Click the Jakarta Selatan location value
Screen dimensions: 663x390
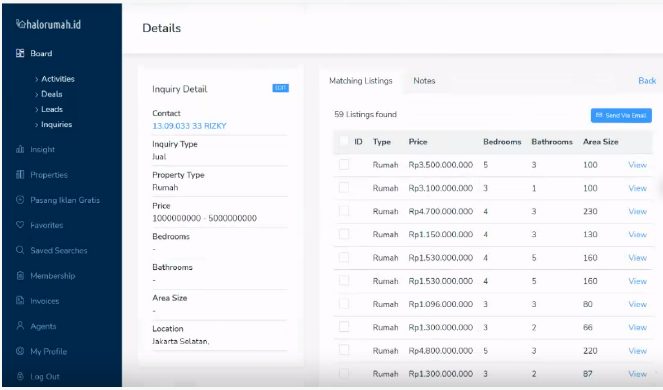pos(181,341)
